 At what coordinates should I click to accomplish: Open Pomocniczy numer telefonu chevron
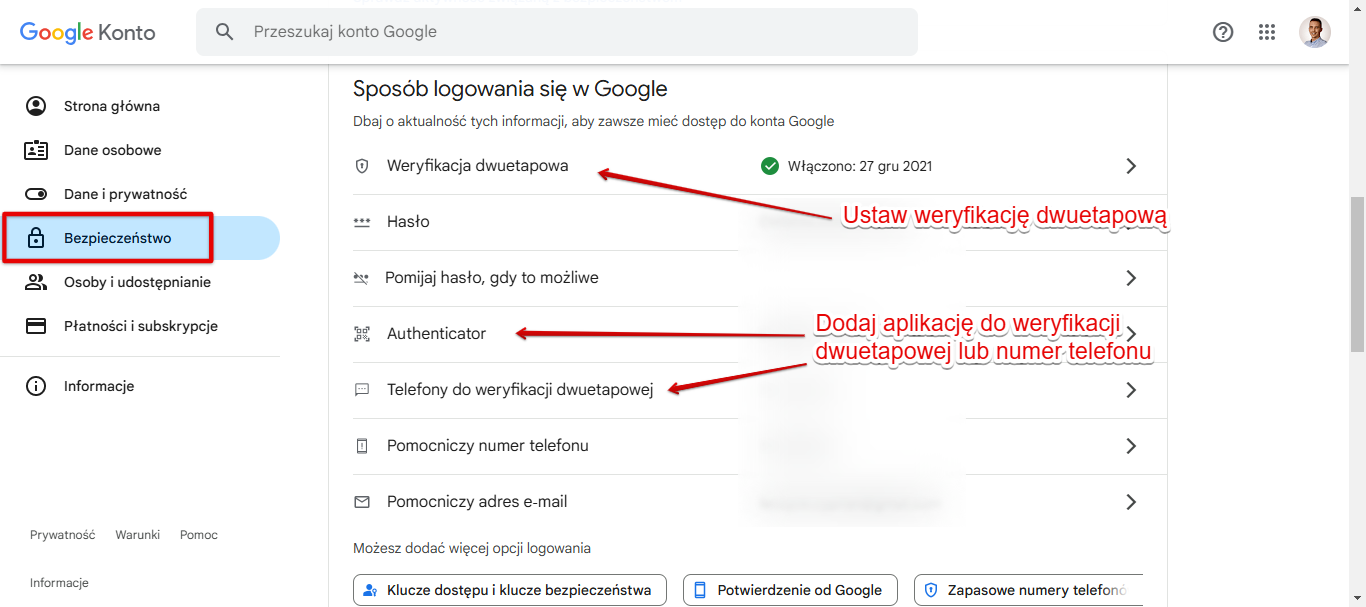(1131, 446)
